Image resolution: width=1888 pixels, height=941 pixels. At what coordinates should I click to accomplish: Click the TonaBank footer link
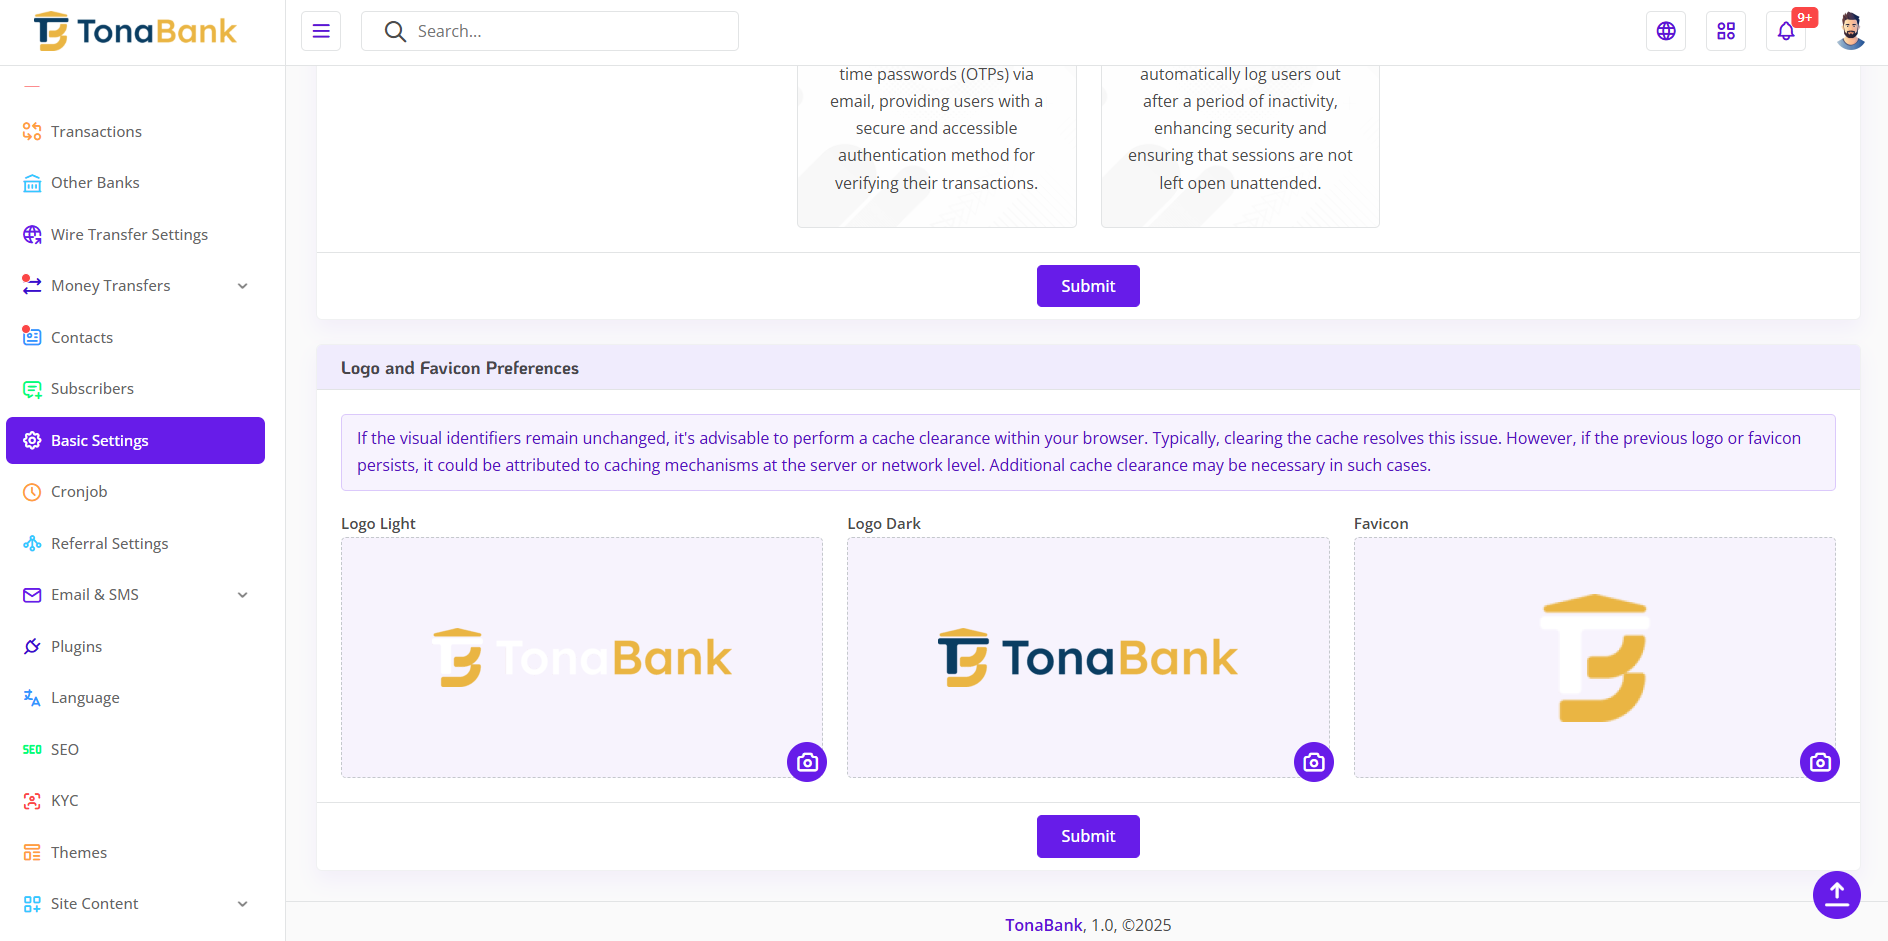point(1043,925)
